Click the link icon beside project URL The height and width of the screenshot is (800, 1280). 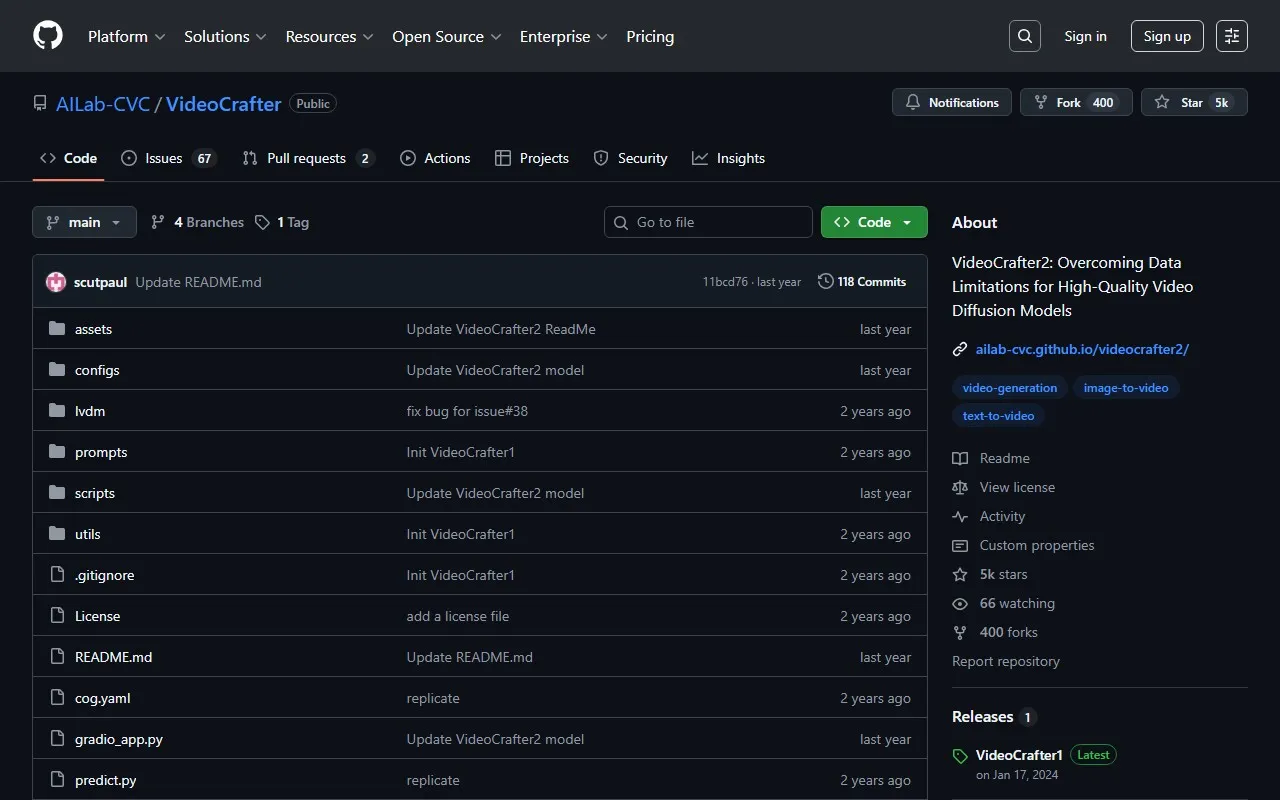pos(960,349)
